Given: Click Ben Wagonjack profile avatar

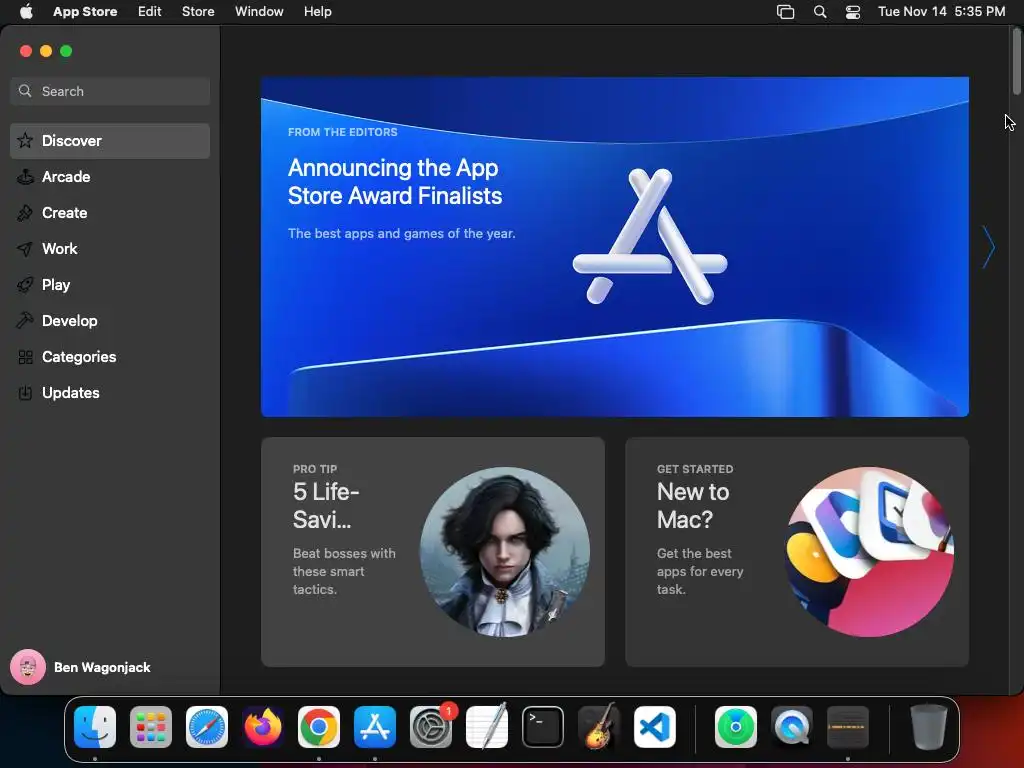Looking at the screenshot, I should coord(27,667).
